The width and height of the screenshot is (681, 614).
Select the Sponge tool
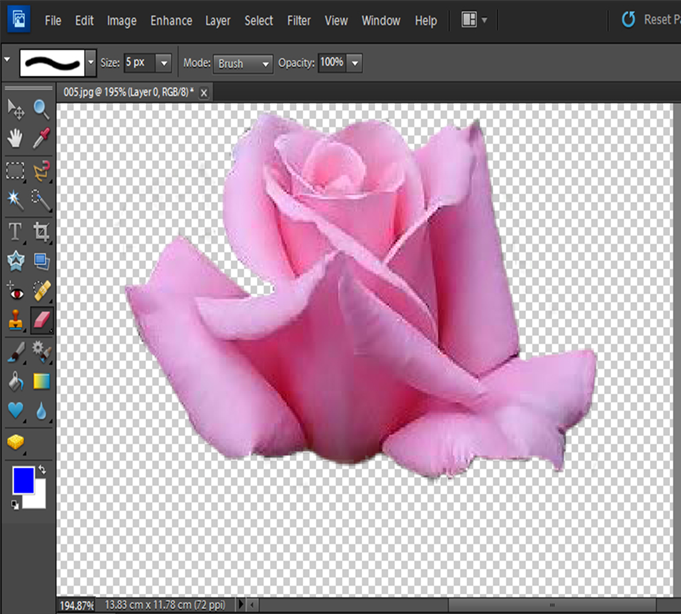(15, 442)
